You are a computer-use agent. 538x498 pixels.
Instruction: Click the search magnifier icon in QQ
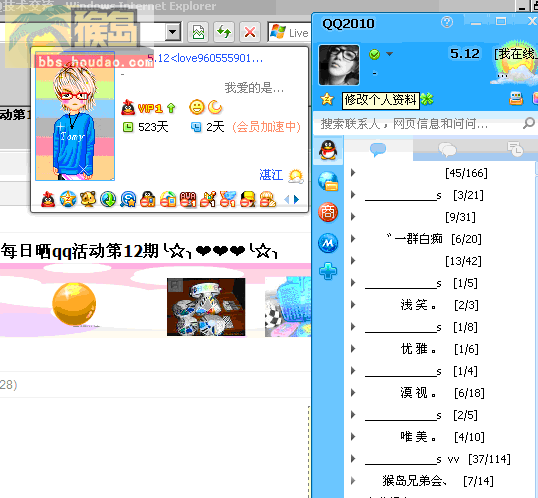[x=528, y=123]
